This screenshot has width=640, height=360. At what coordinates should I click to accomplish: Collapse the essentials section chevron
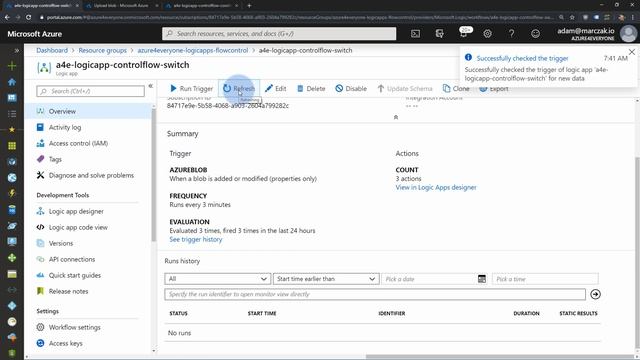point(396,117)
